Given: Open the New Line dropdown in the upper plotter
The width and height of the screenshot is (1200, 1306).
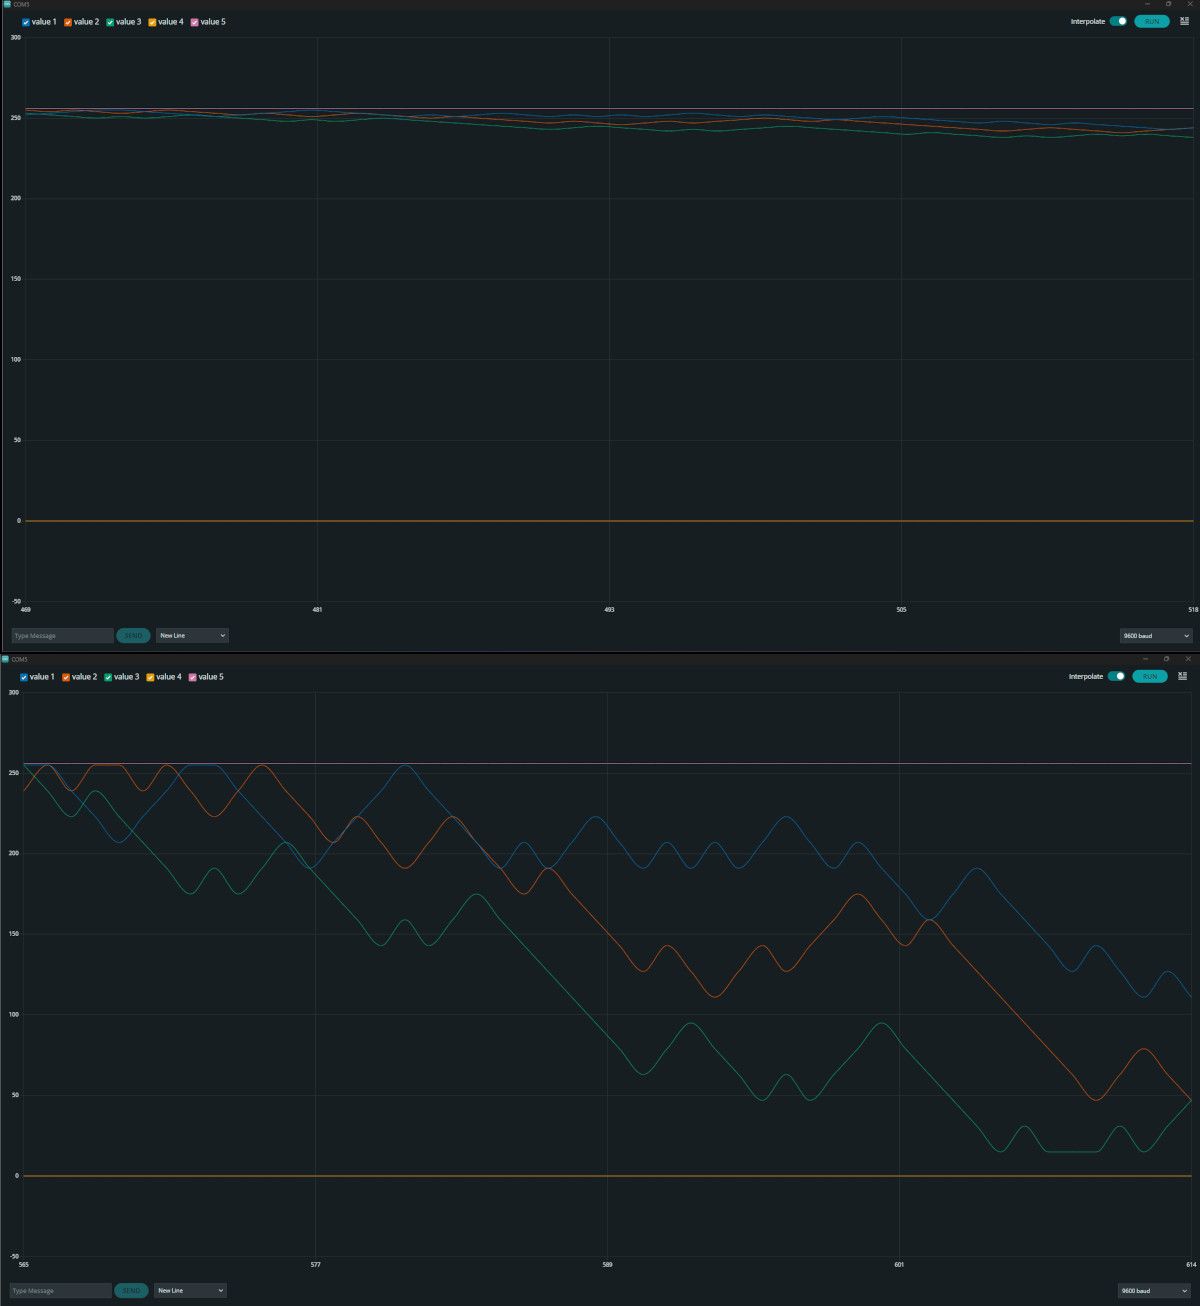Looking at the screenshot, I should click(193, 636).
